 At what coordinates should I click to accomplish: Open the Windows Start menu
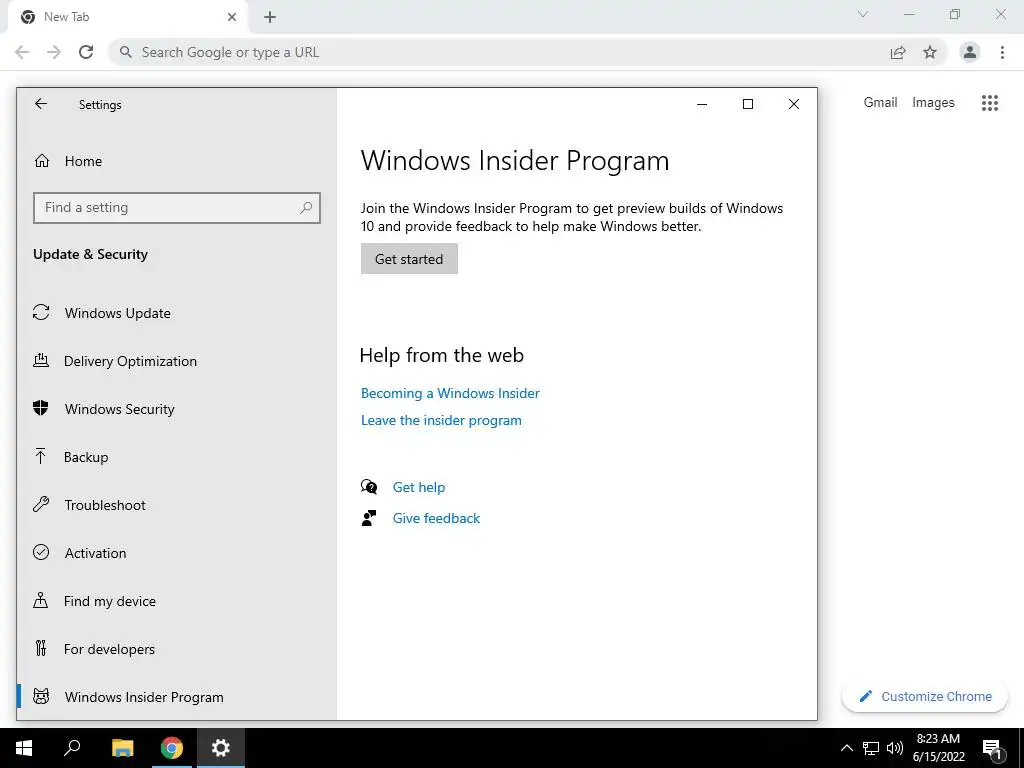pyautogui.click(x=24, y=748)
